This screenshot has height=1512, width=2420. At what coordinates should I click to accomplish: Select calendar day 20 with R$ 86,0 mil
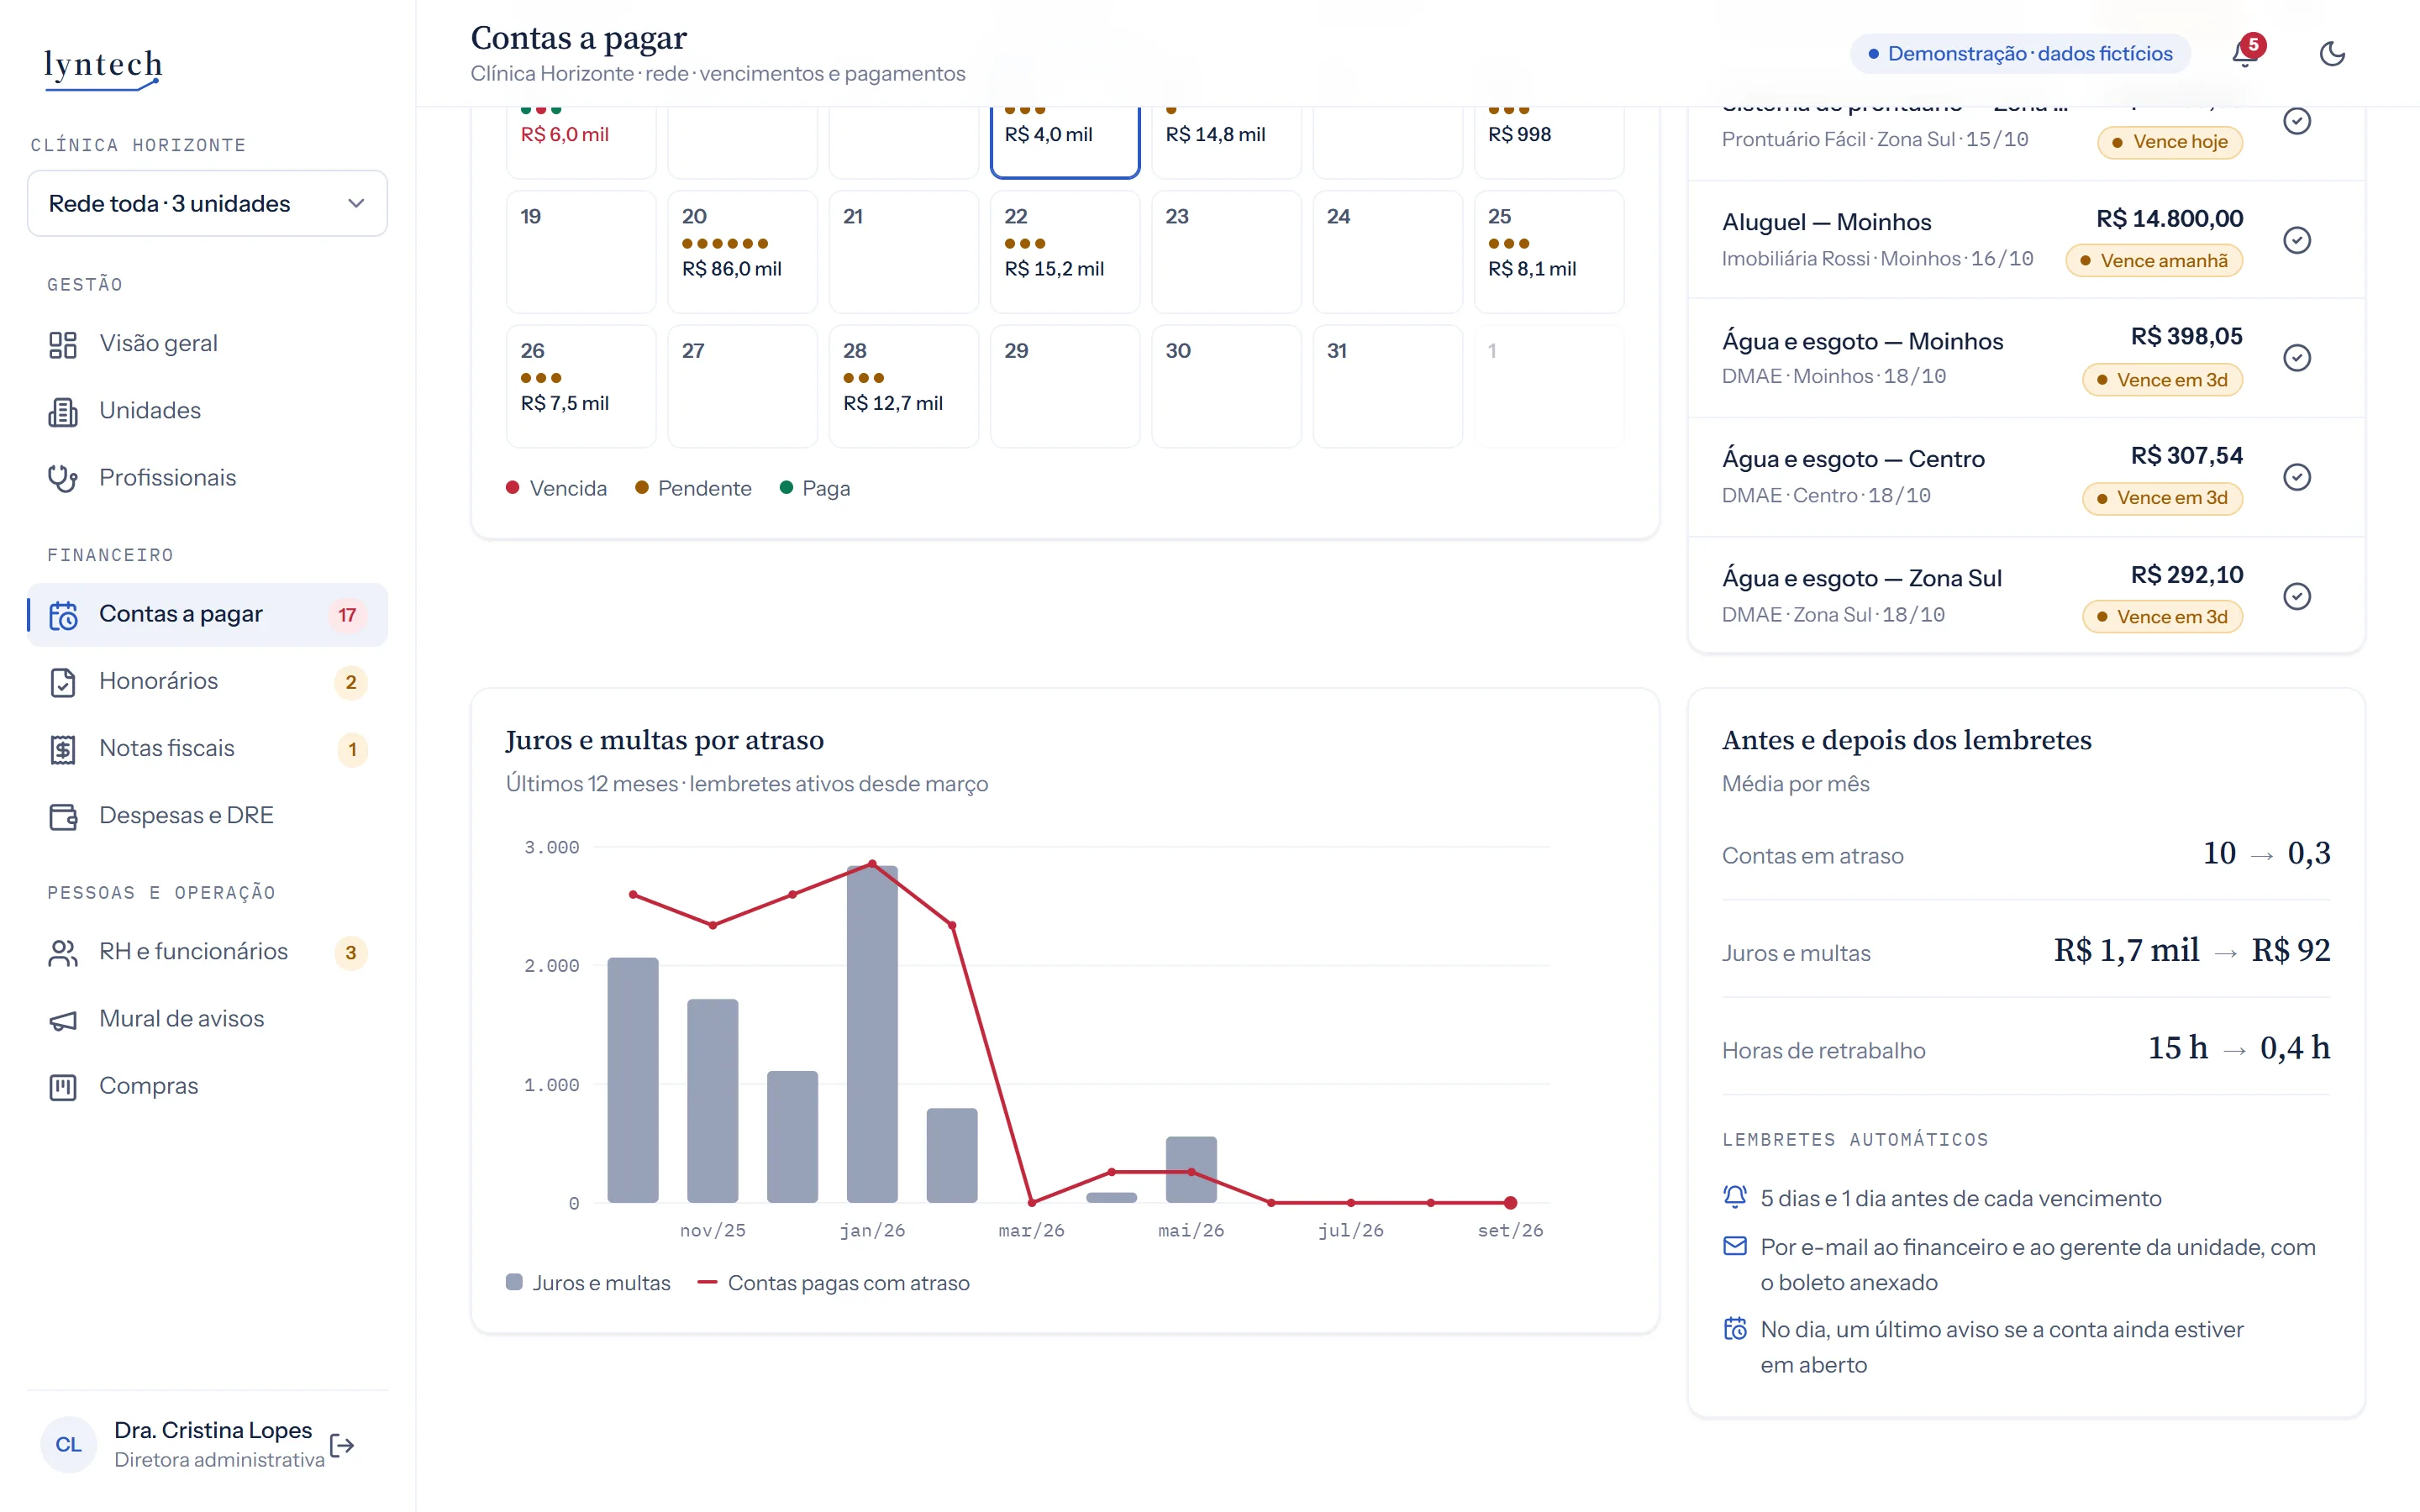[742, 251]
